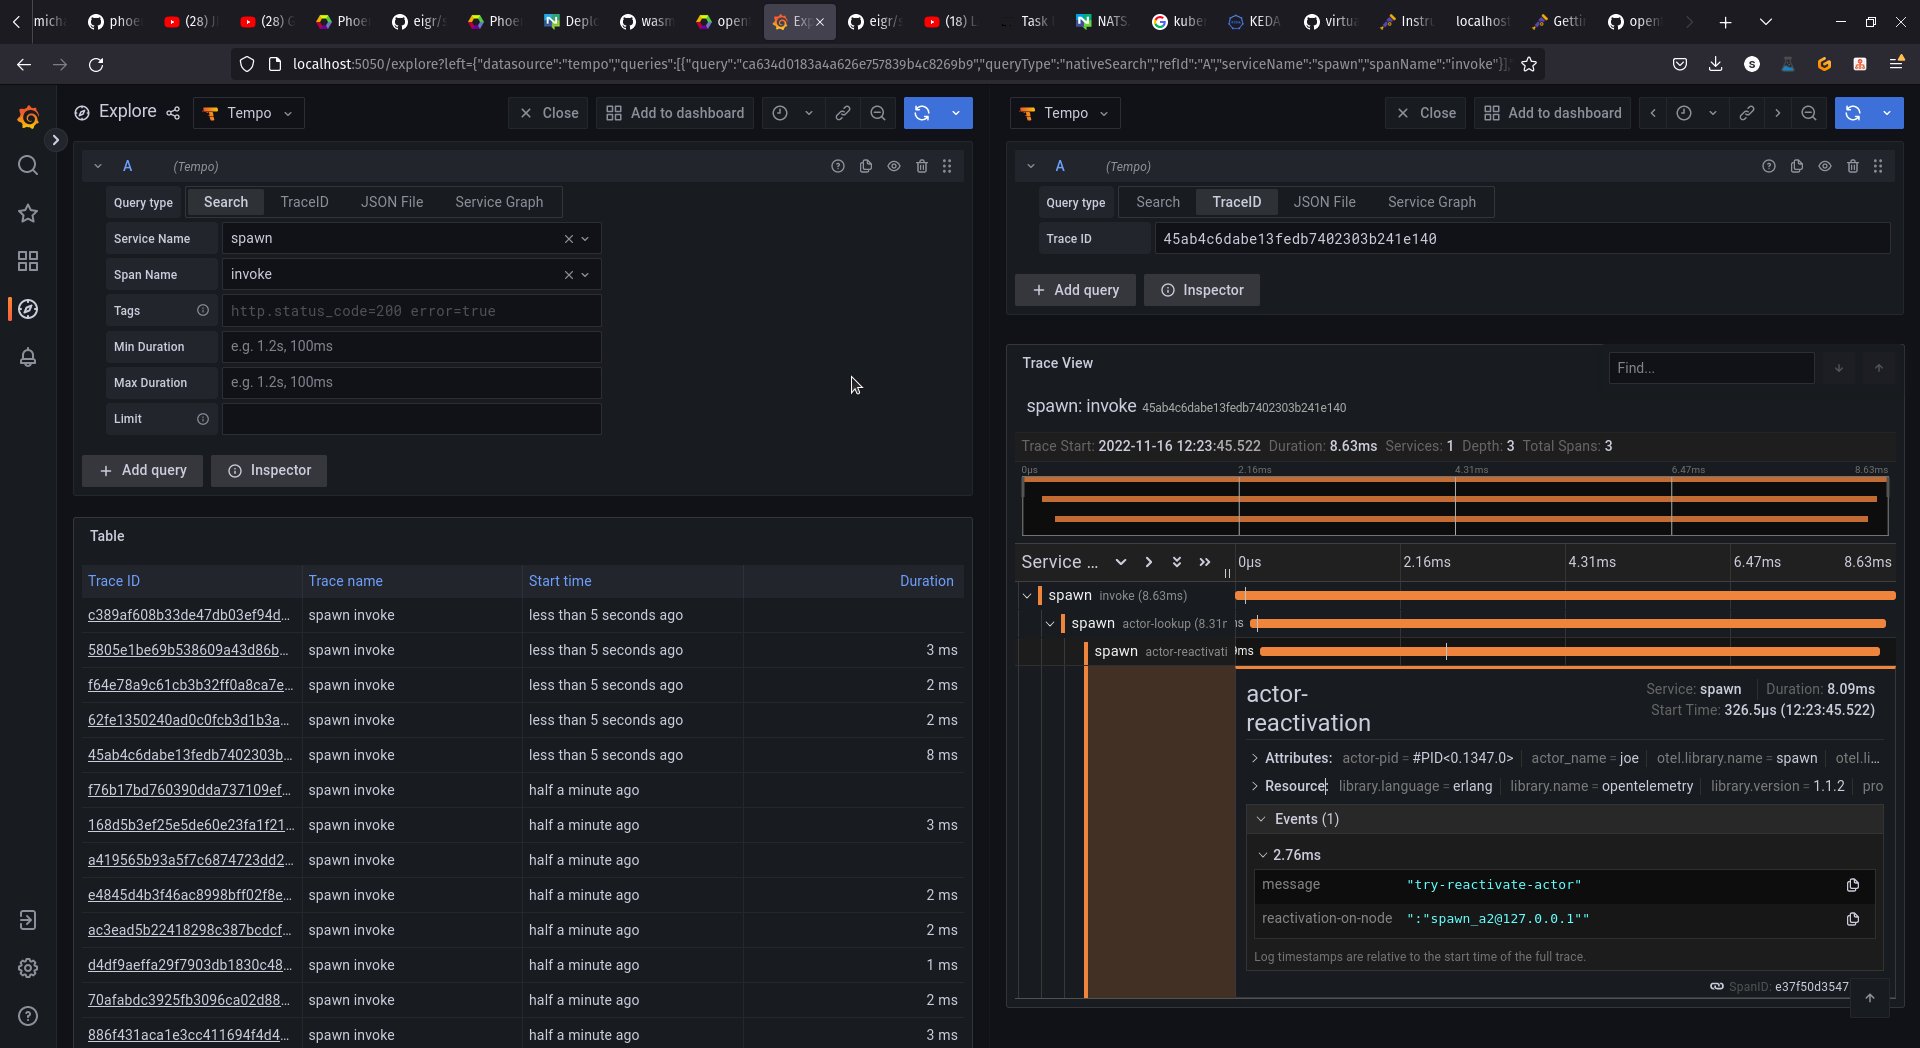1920x1048 pixels.
Task: Open Configuration gear in sidebar
Action: [x=28, y=968]
